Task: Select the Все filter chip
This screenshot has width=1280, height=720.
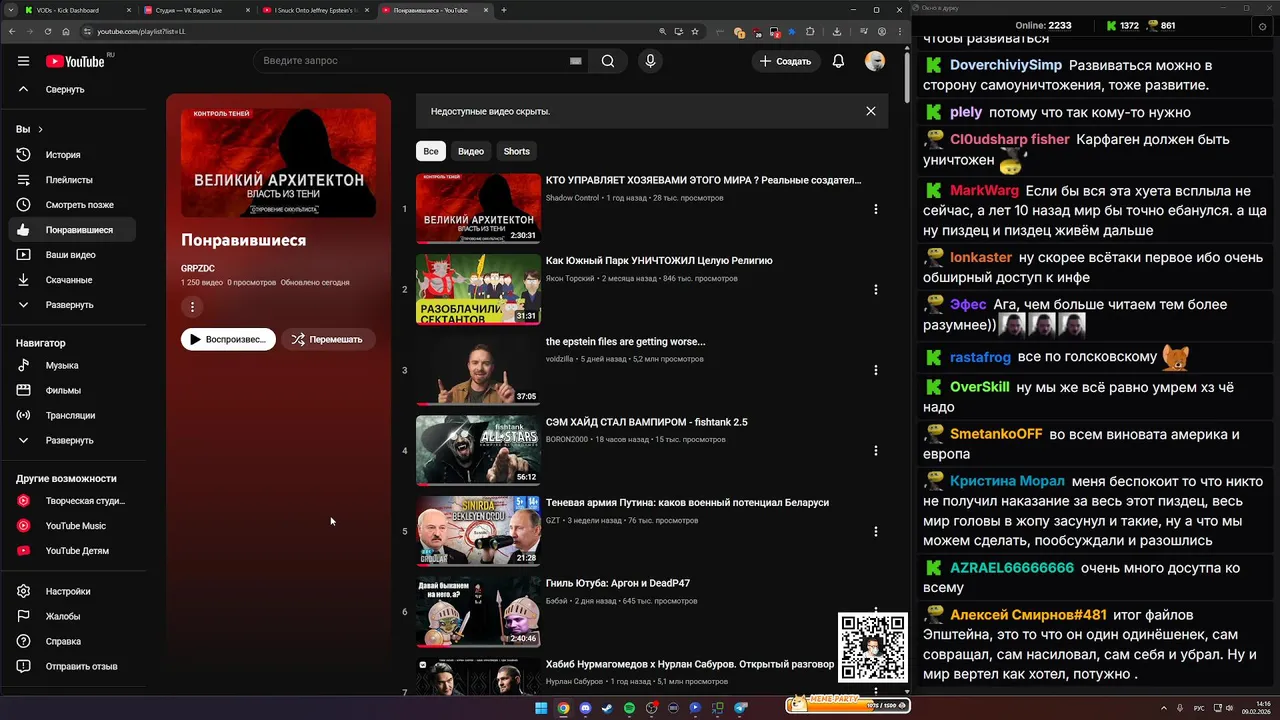Action: click(430, 151)
